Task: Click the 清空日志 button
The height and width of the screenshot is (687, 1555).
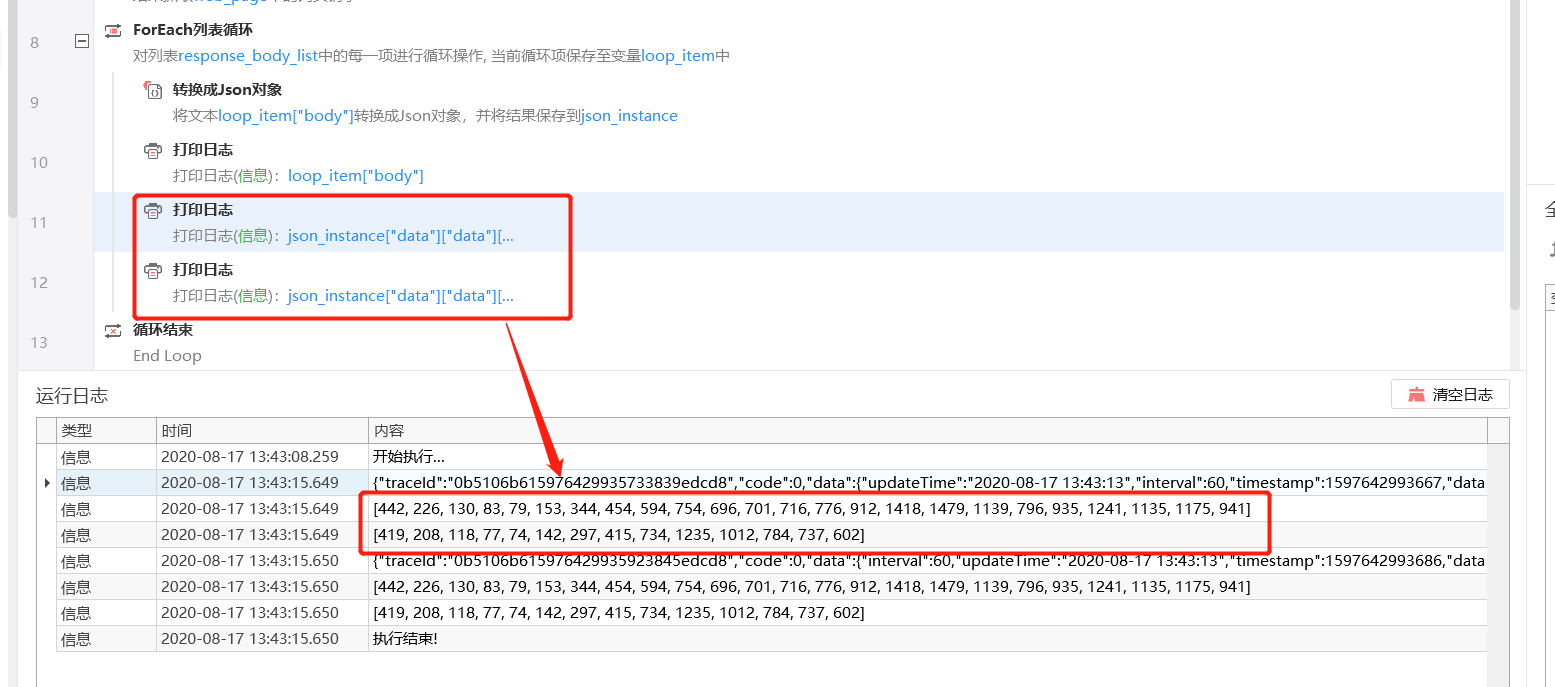Action: click(x=1450, y=394)
